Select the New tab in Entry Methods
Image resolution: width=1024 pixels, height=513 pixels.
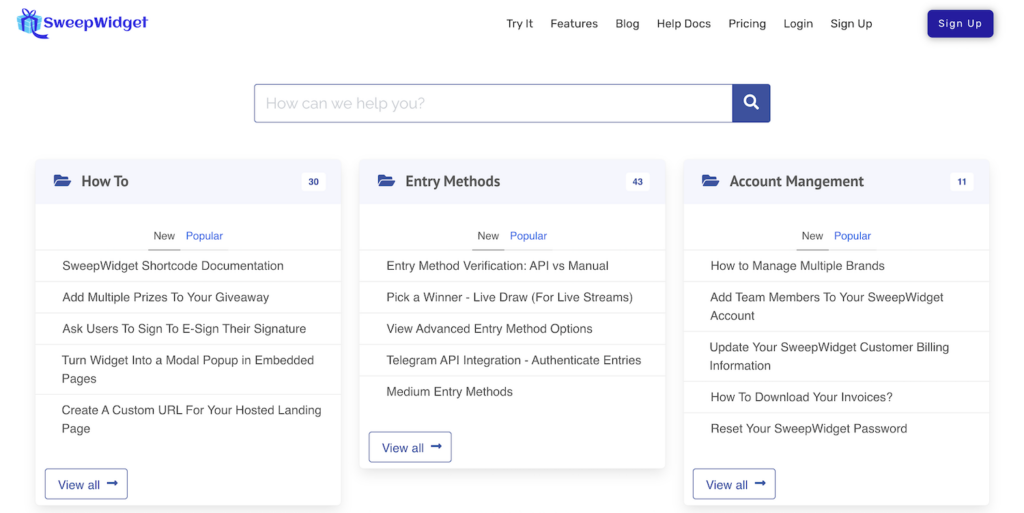[488, 236]
